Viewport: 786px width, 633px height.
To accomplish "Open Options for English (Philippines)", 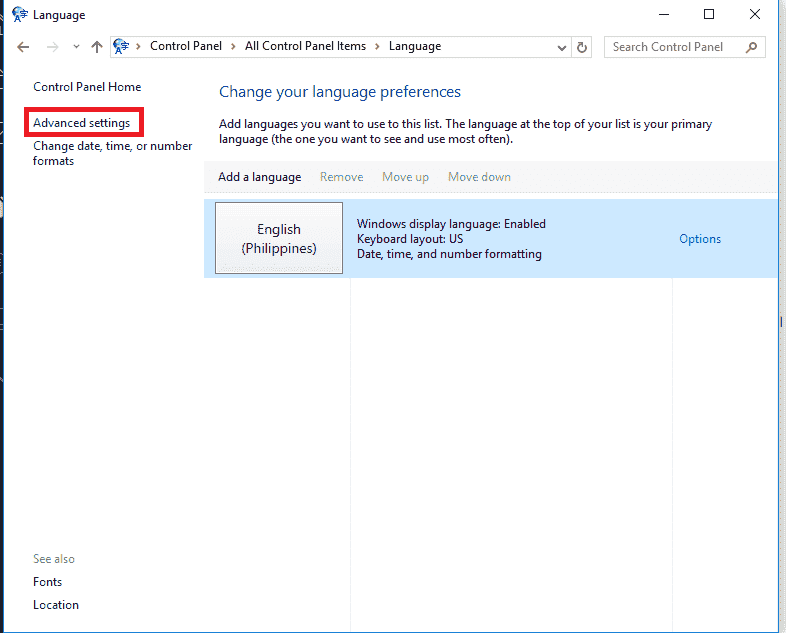I will pyautogui.click(x=700, y=239).
